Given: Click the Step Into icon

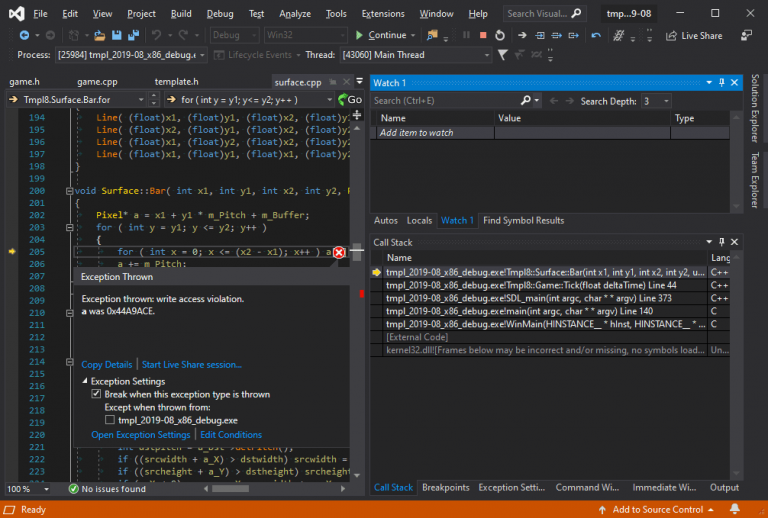Looking at the screenshot, I should pyautogui.click(x=539, y=35).
